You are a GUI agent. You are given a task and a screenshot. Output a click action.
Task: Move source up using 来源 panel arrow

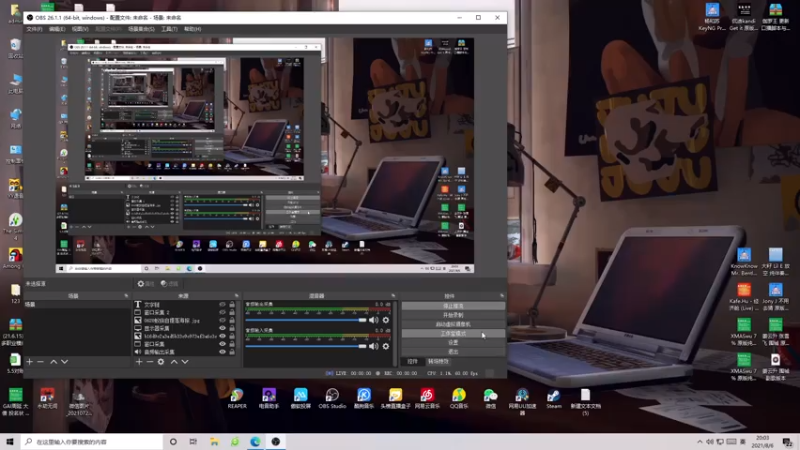[174, 362]
